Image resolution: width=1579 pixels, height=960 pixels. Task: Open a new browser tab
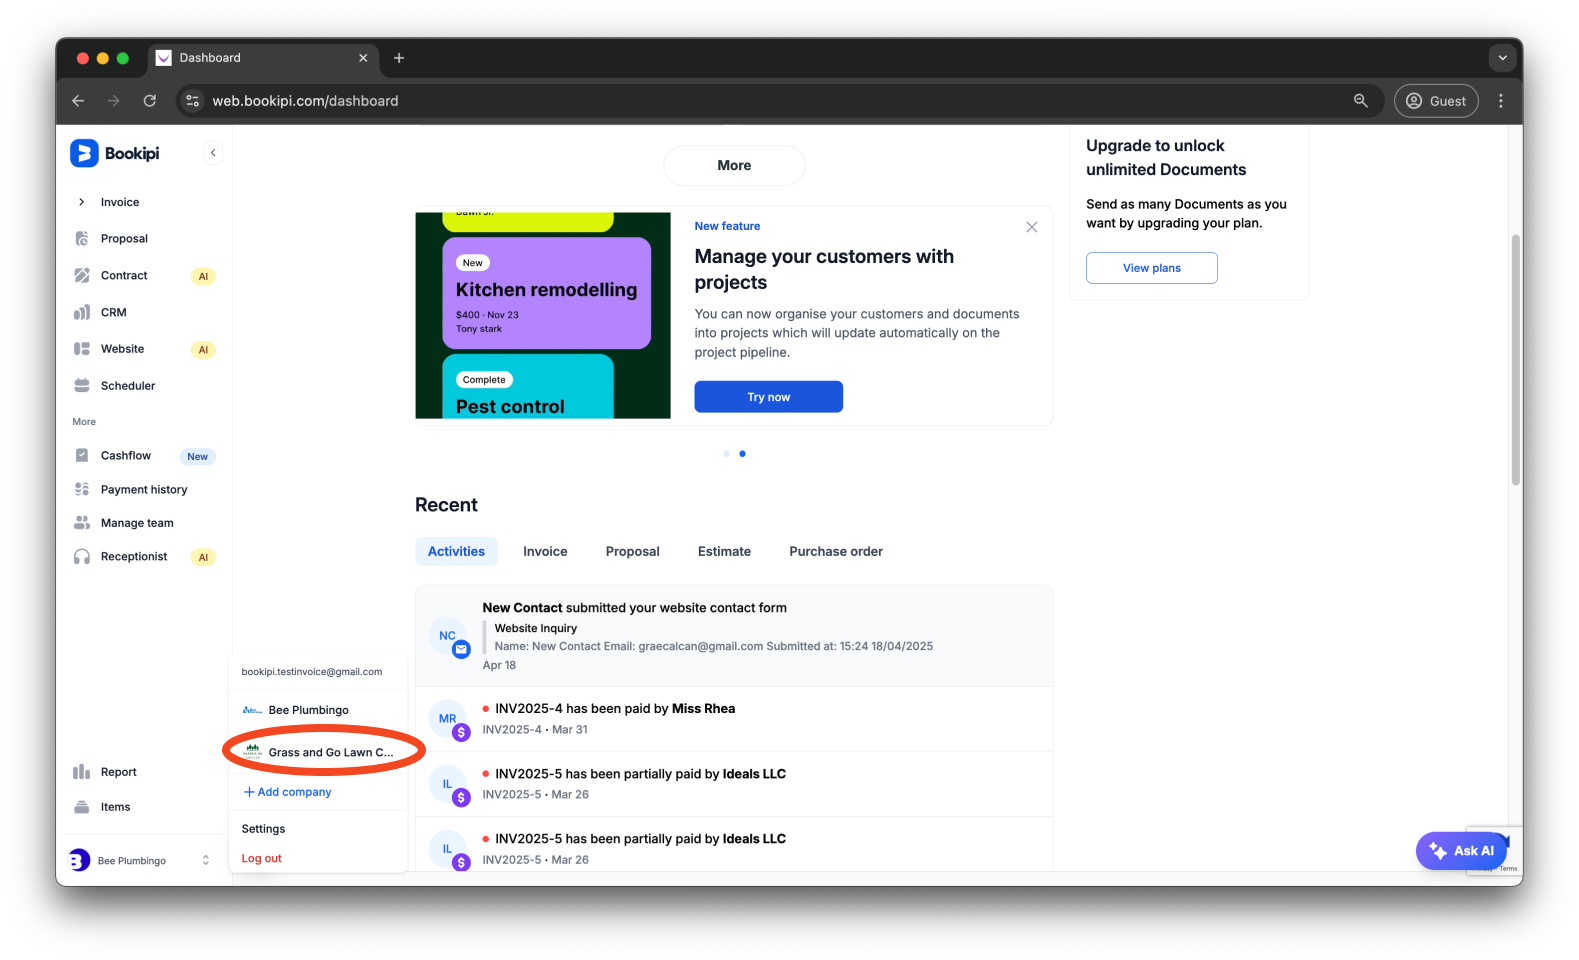click(399, 58)
